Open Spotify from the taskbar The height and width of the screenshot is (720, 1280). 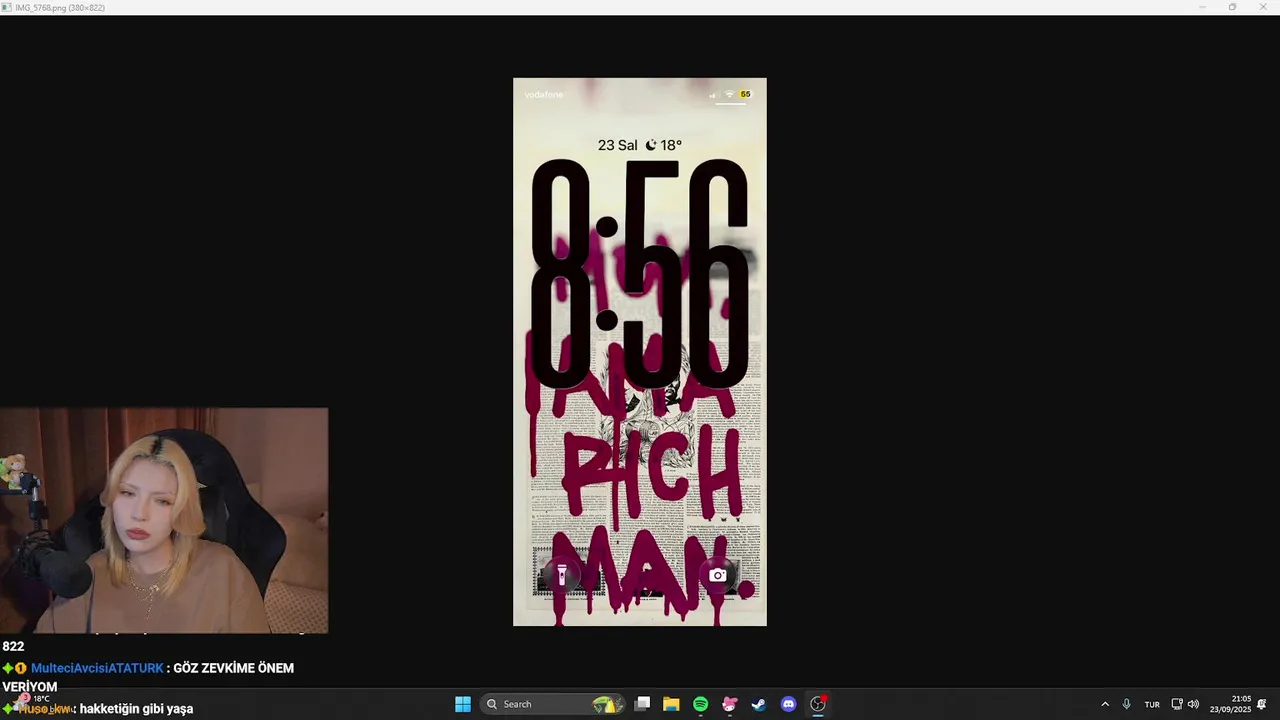(700, 704)
